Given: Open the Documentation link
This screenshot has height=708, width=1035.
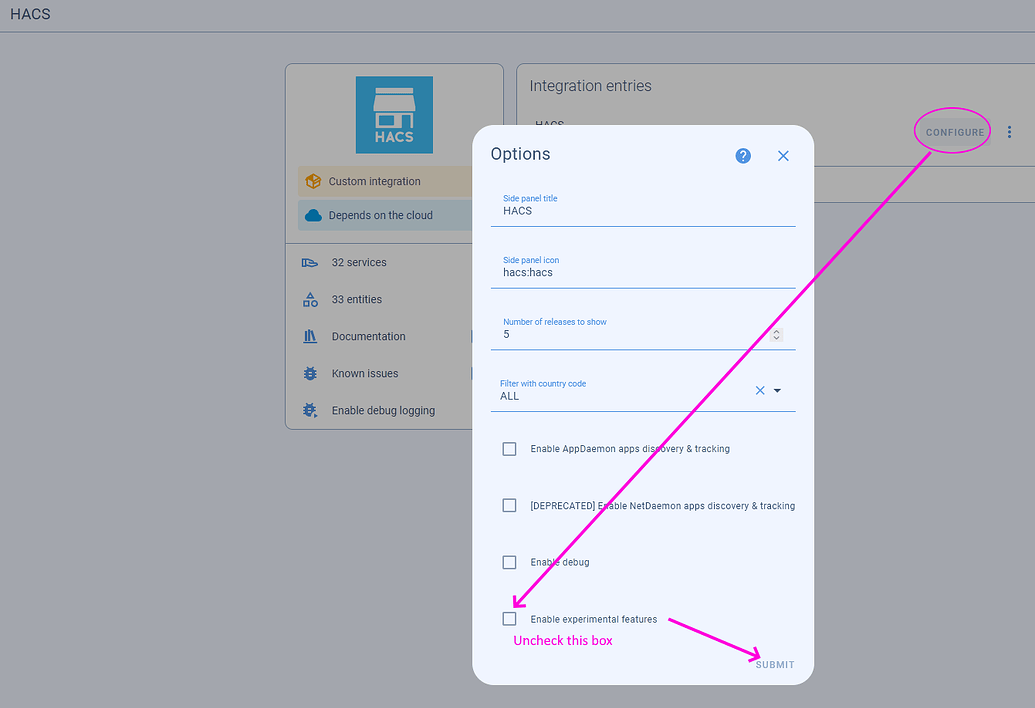Looking at the screenshot, I should [368, 337].
